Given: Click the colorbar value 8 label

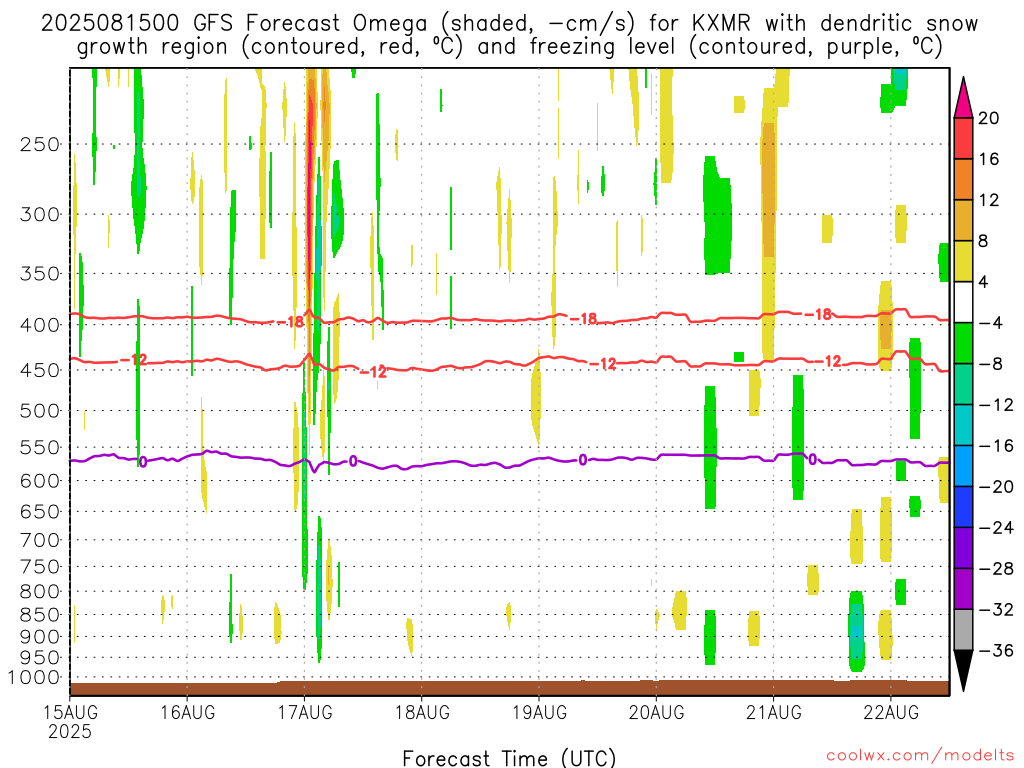Looking at the screenshot, I should (x=984, y=241).
